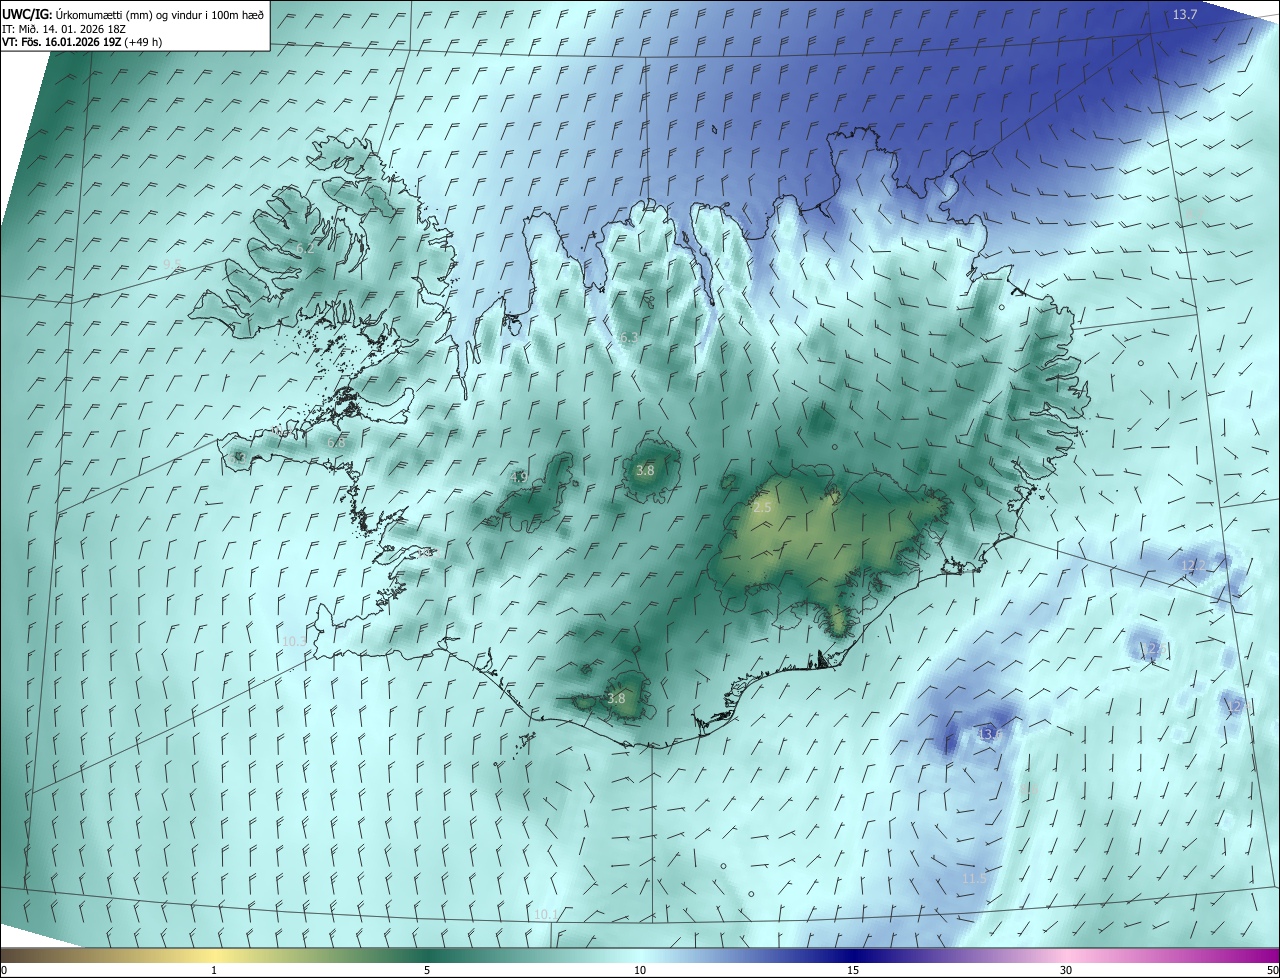Click the legend tick label 0
Screen dimensions: 1280x978
point(4,971)
